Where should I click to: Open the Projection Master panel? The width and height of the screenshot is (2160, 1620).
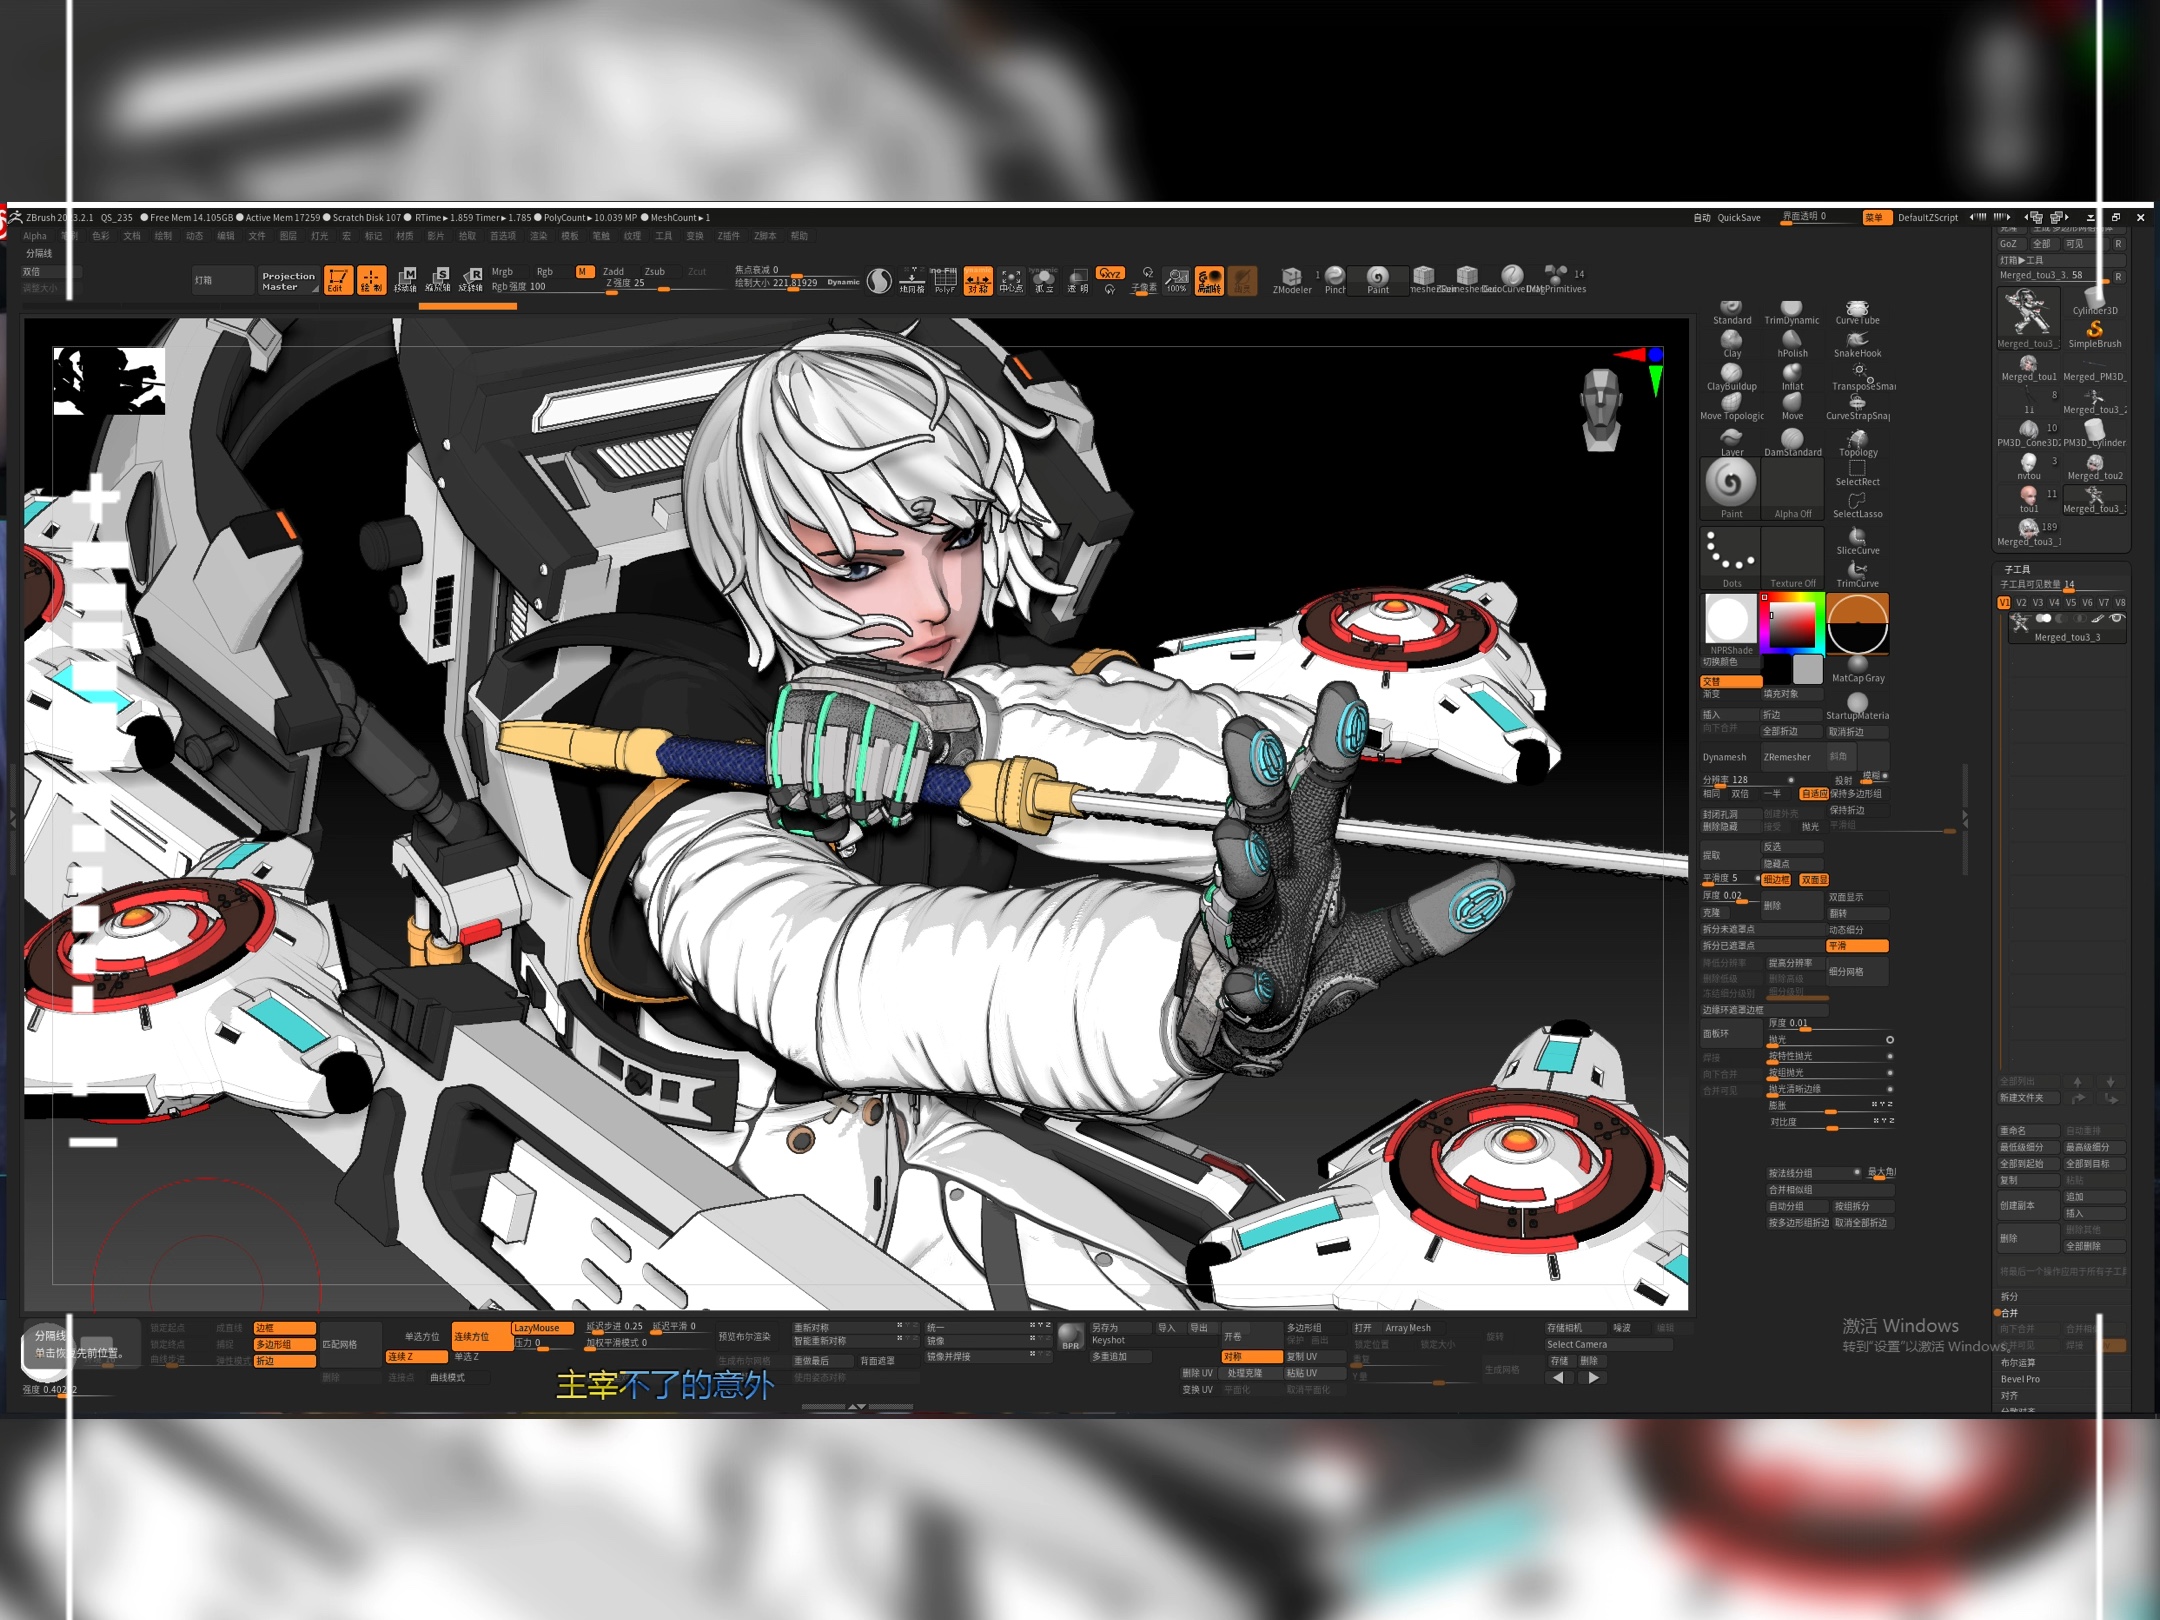(x=288, y=281)
